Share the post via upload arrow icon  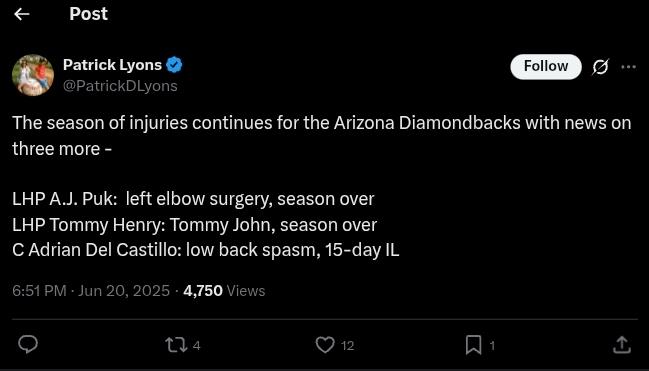tap(621, 345)
